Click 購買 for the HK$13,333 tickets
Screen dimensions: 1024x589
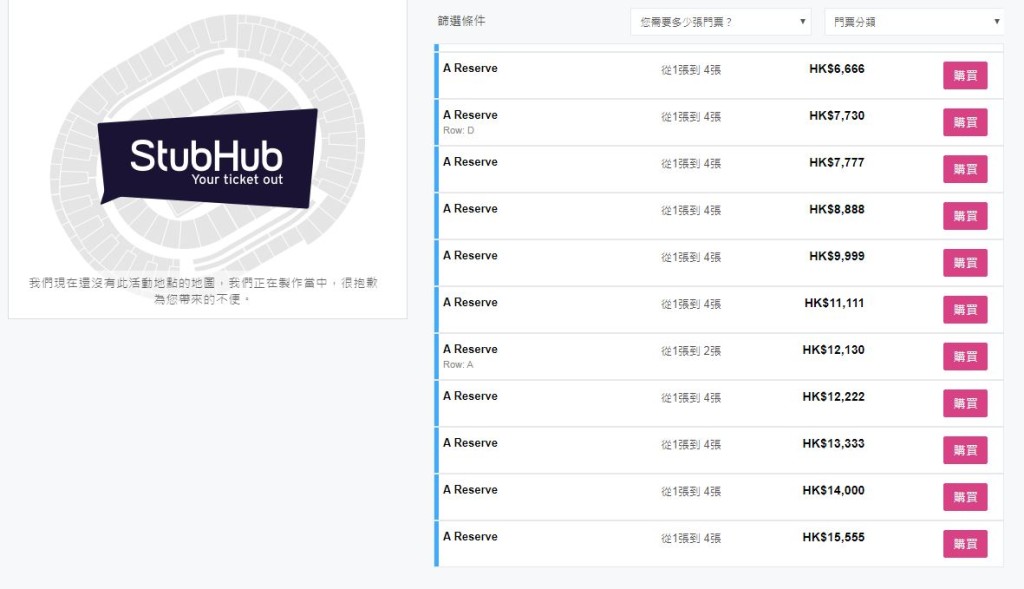[x=964, y=450]
